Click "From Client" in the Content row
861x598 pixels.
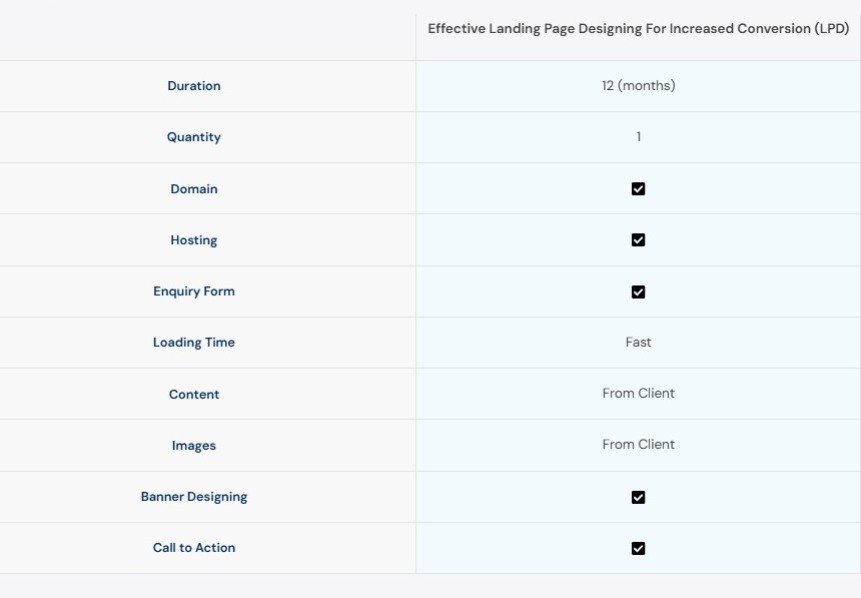pyautogui.click(x=638, y=393)
